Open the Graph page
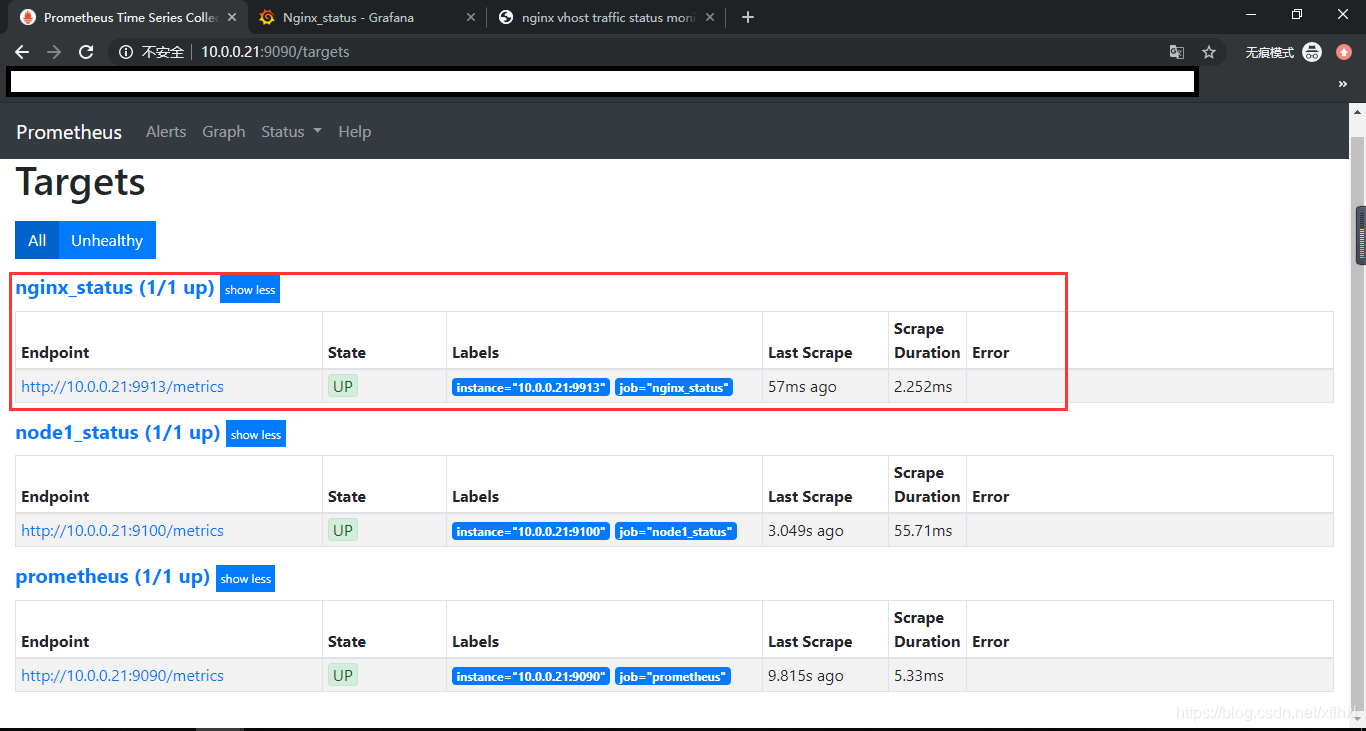Screen dimensions: 1366x731 [224, 132]
